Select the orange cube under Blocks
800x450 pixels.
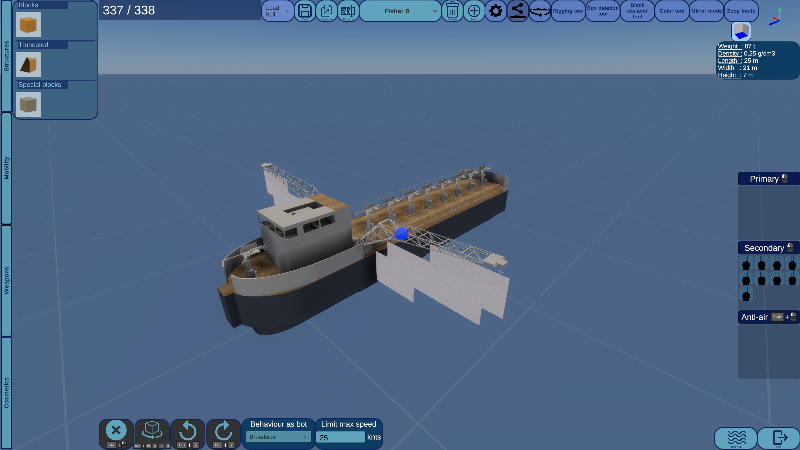coord(28,24)
